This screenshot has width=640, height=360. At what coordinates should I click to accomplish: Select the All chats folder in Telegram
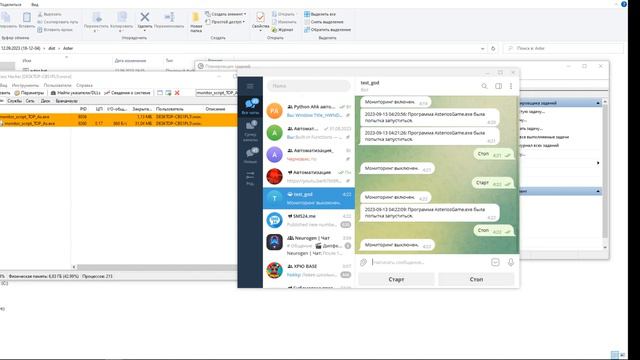click(x=250, y=107)
